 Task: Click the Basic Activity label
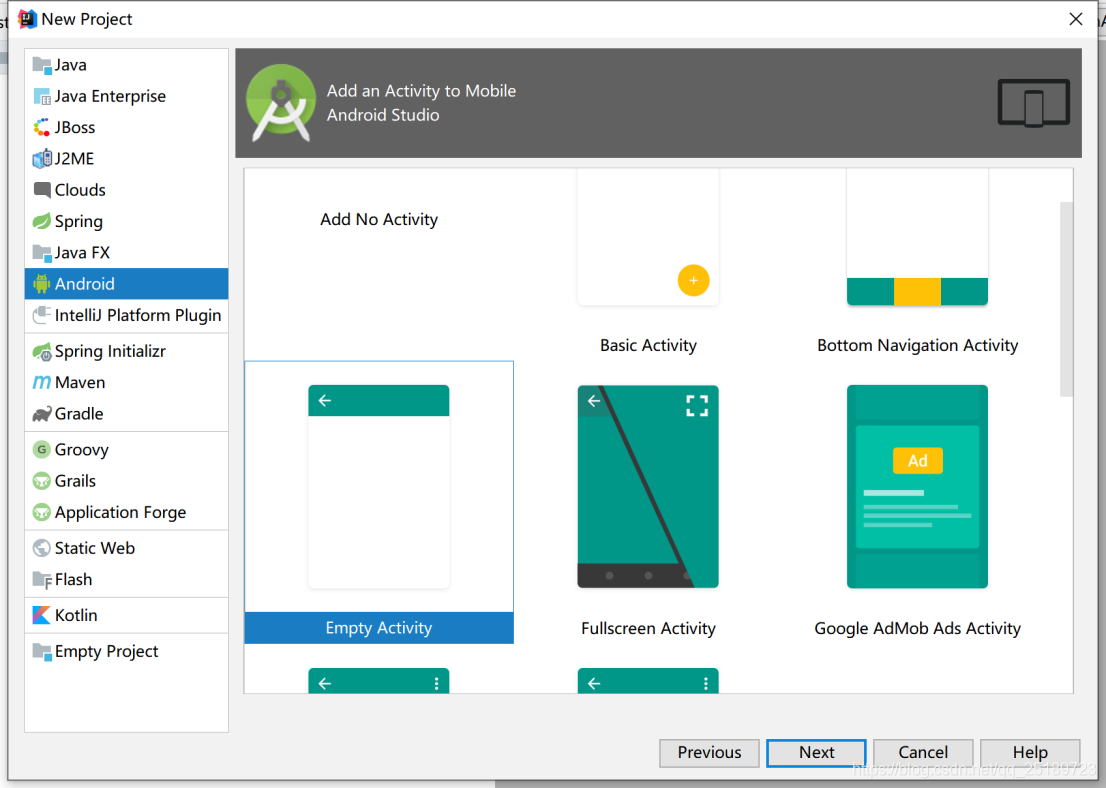pos(648,345)
